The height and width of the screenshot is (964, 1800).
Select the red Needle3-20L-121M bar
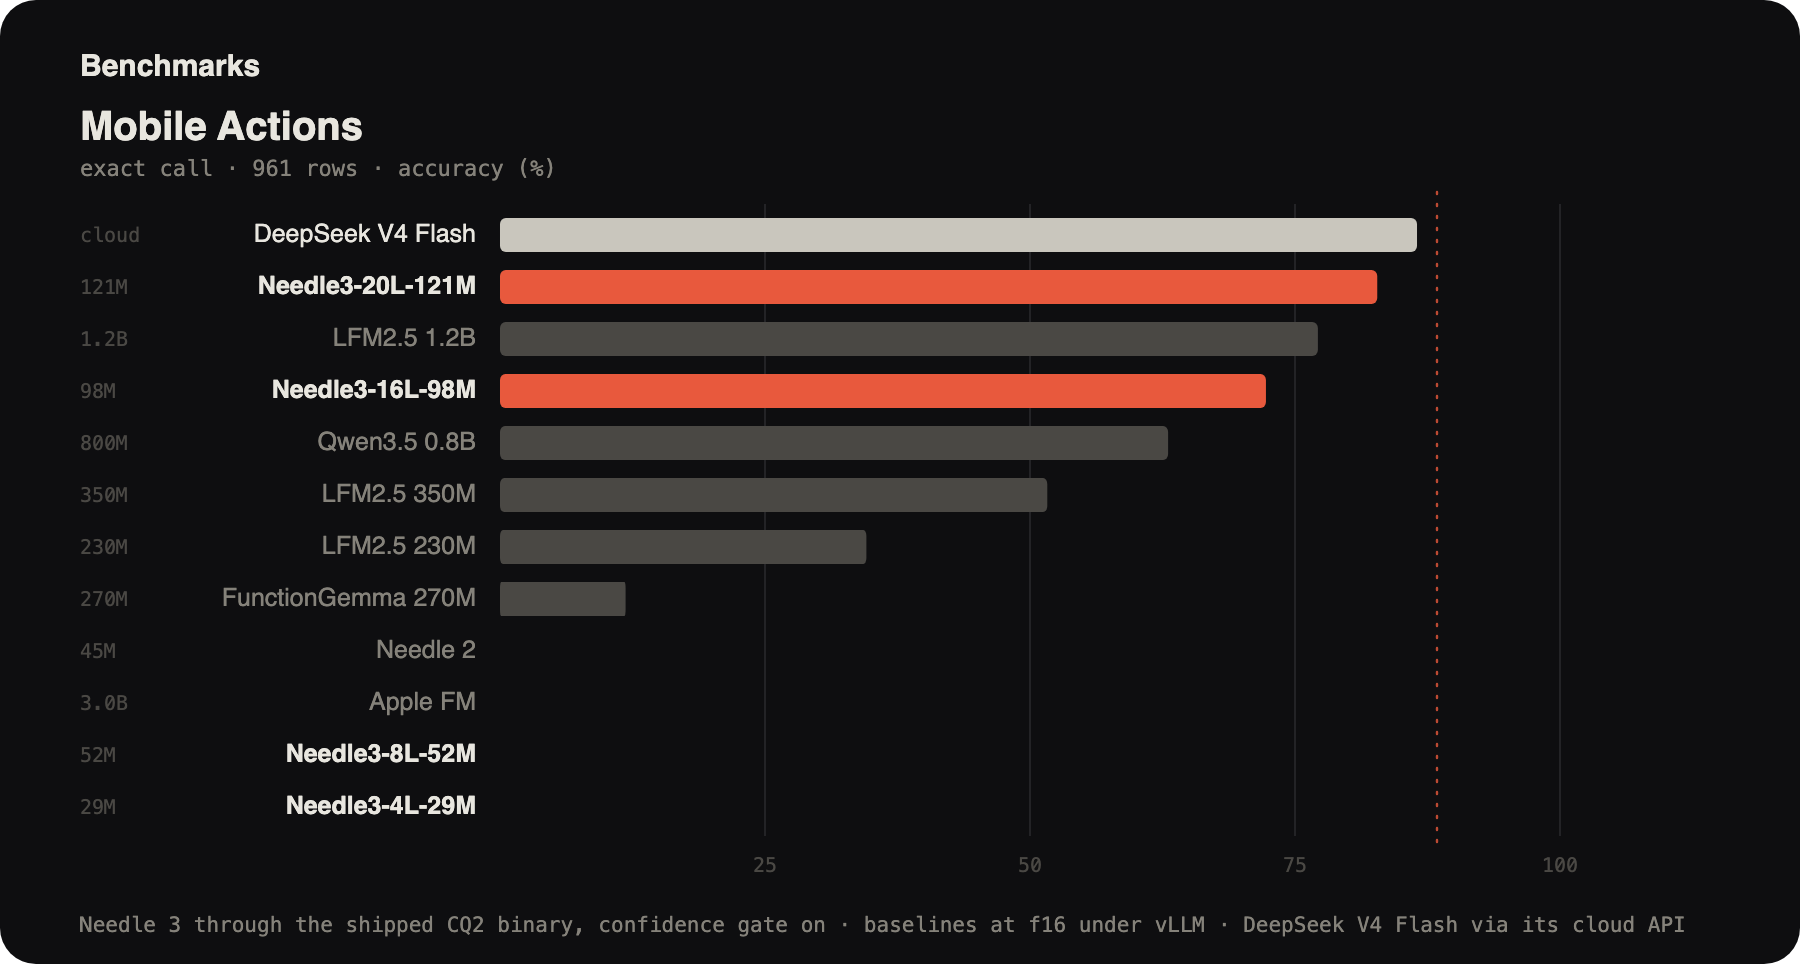click(938, 287)
